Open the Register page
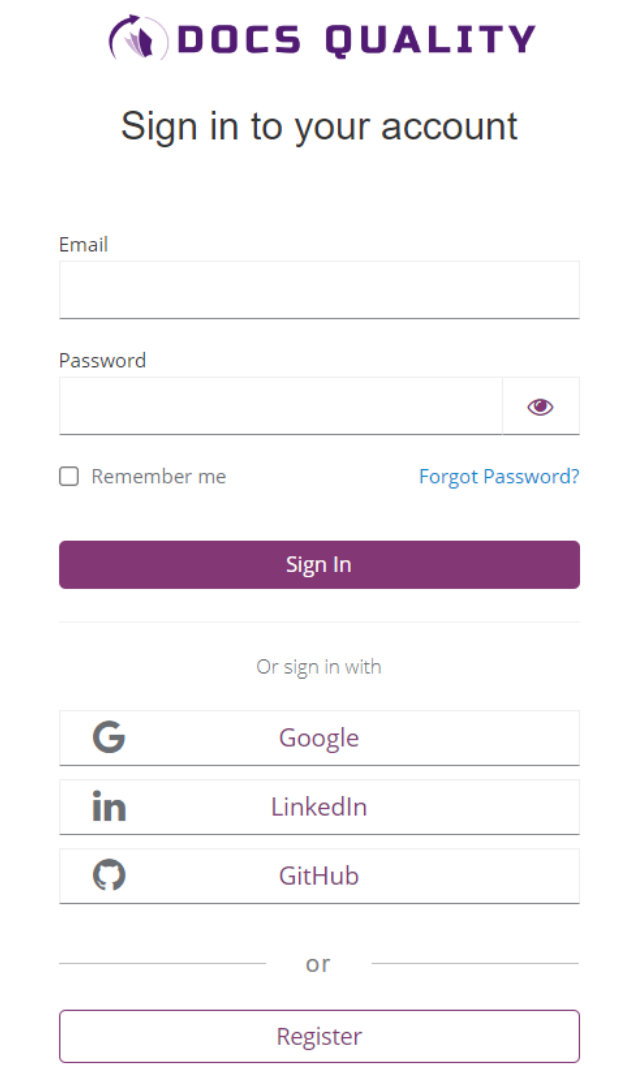637x1080 pixels. pyautogui.click(x=318, y=1036)
